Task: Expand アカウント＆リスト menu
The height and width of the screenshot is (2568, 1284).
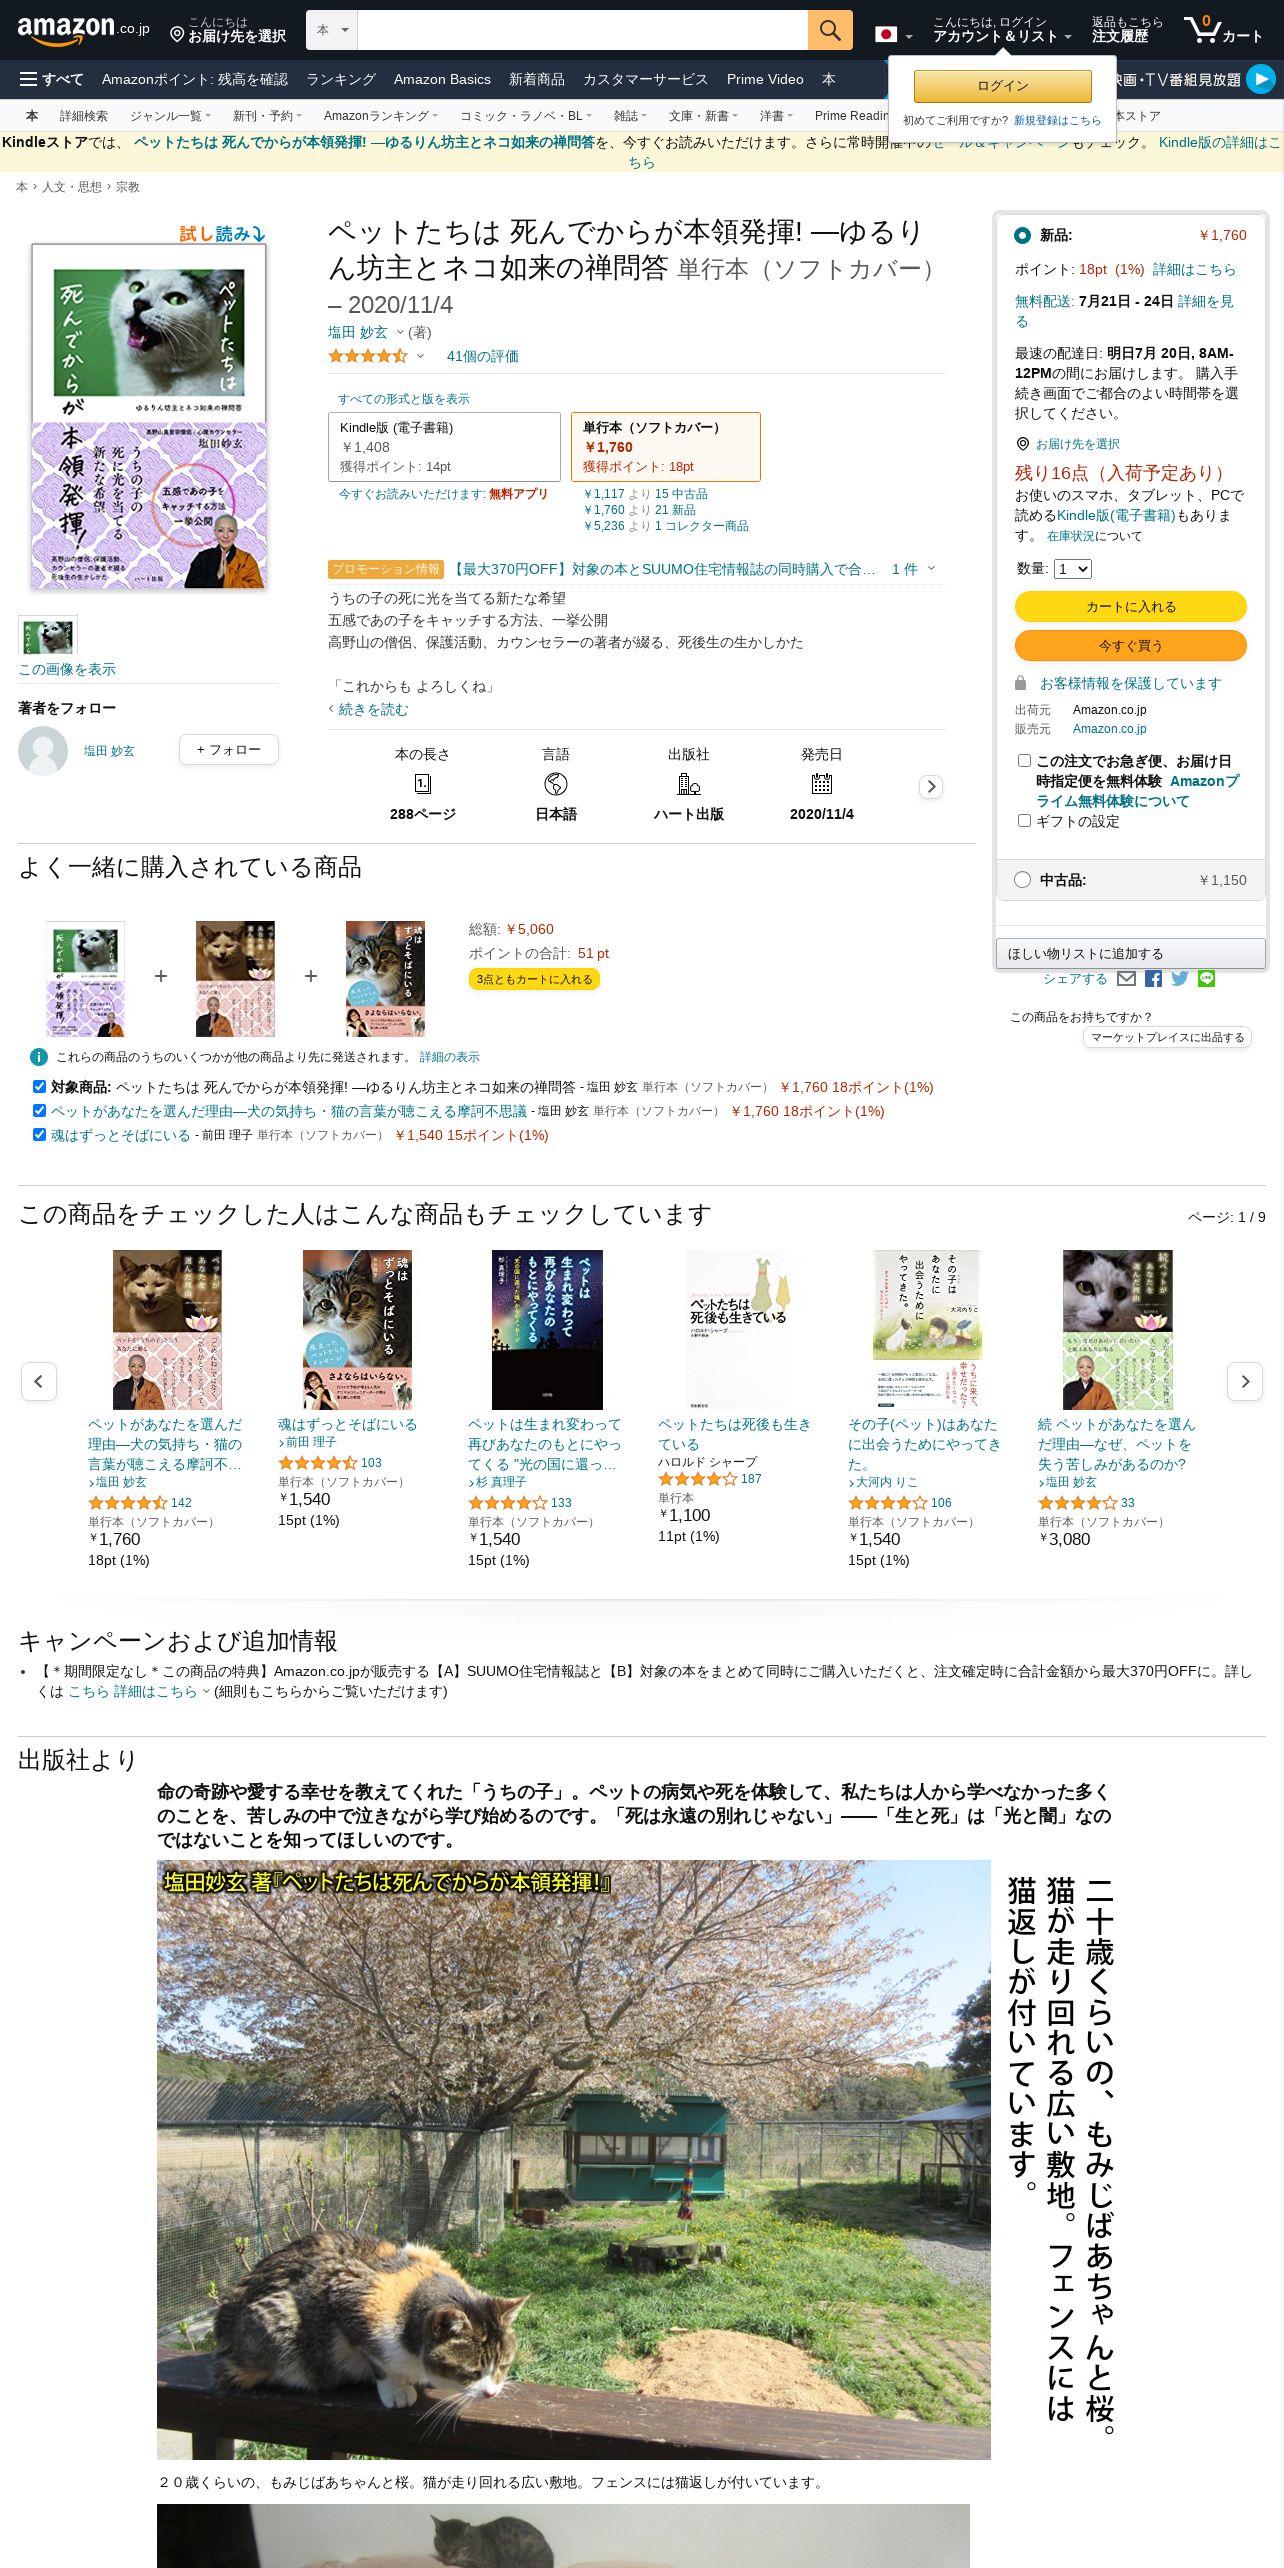Action: 1002,30
